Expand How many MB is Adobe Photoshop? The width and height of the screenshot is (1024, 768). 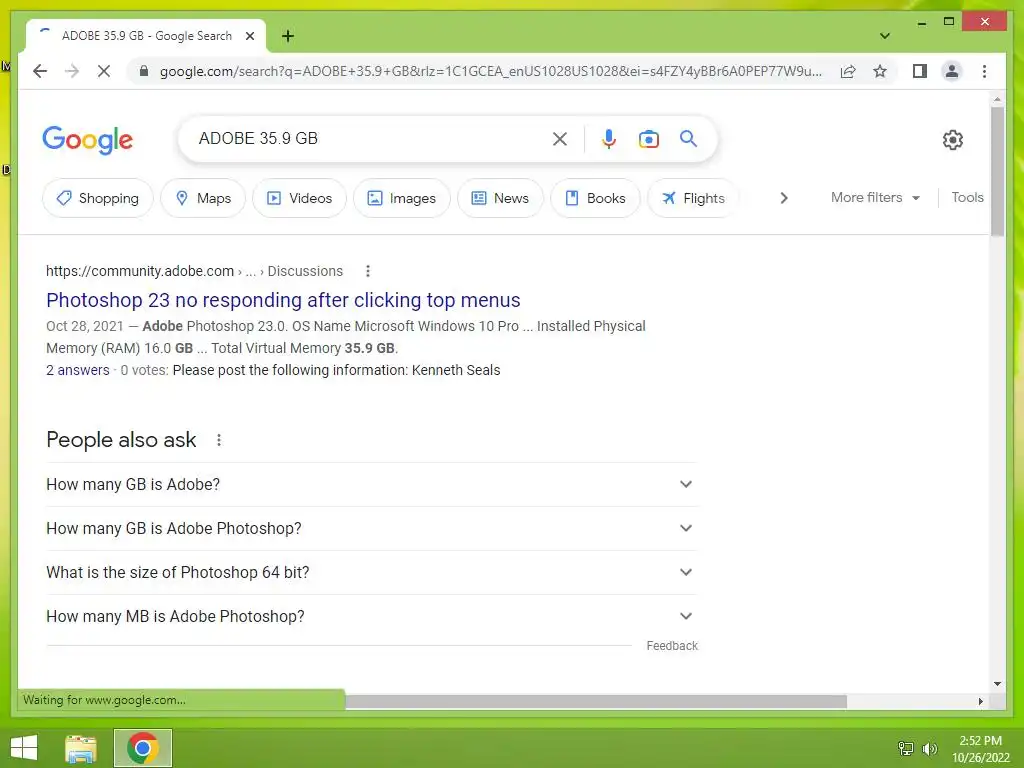tap(371, 616)
